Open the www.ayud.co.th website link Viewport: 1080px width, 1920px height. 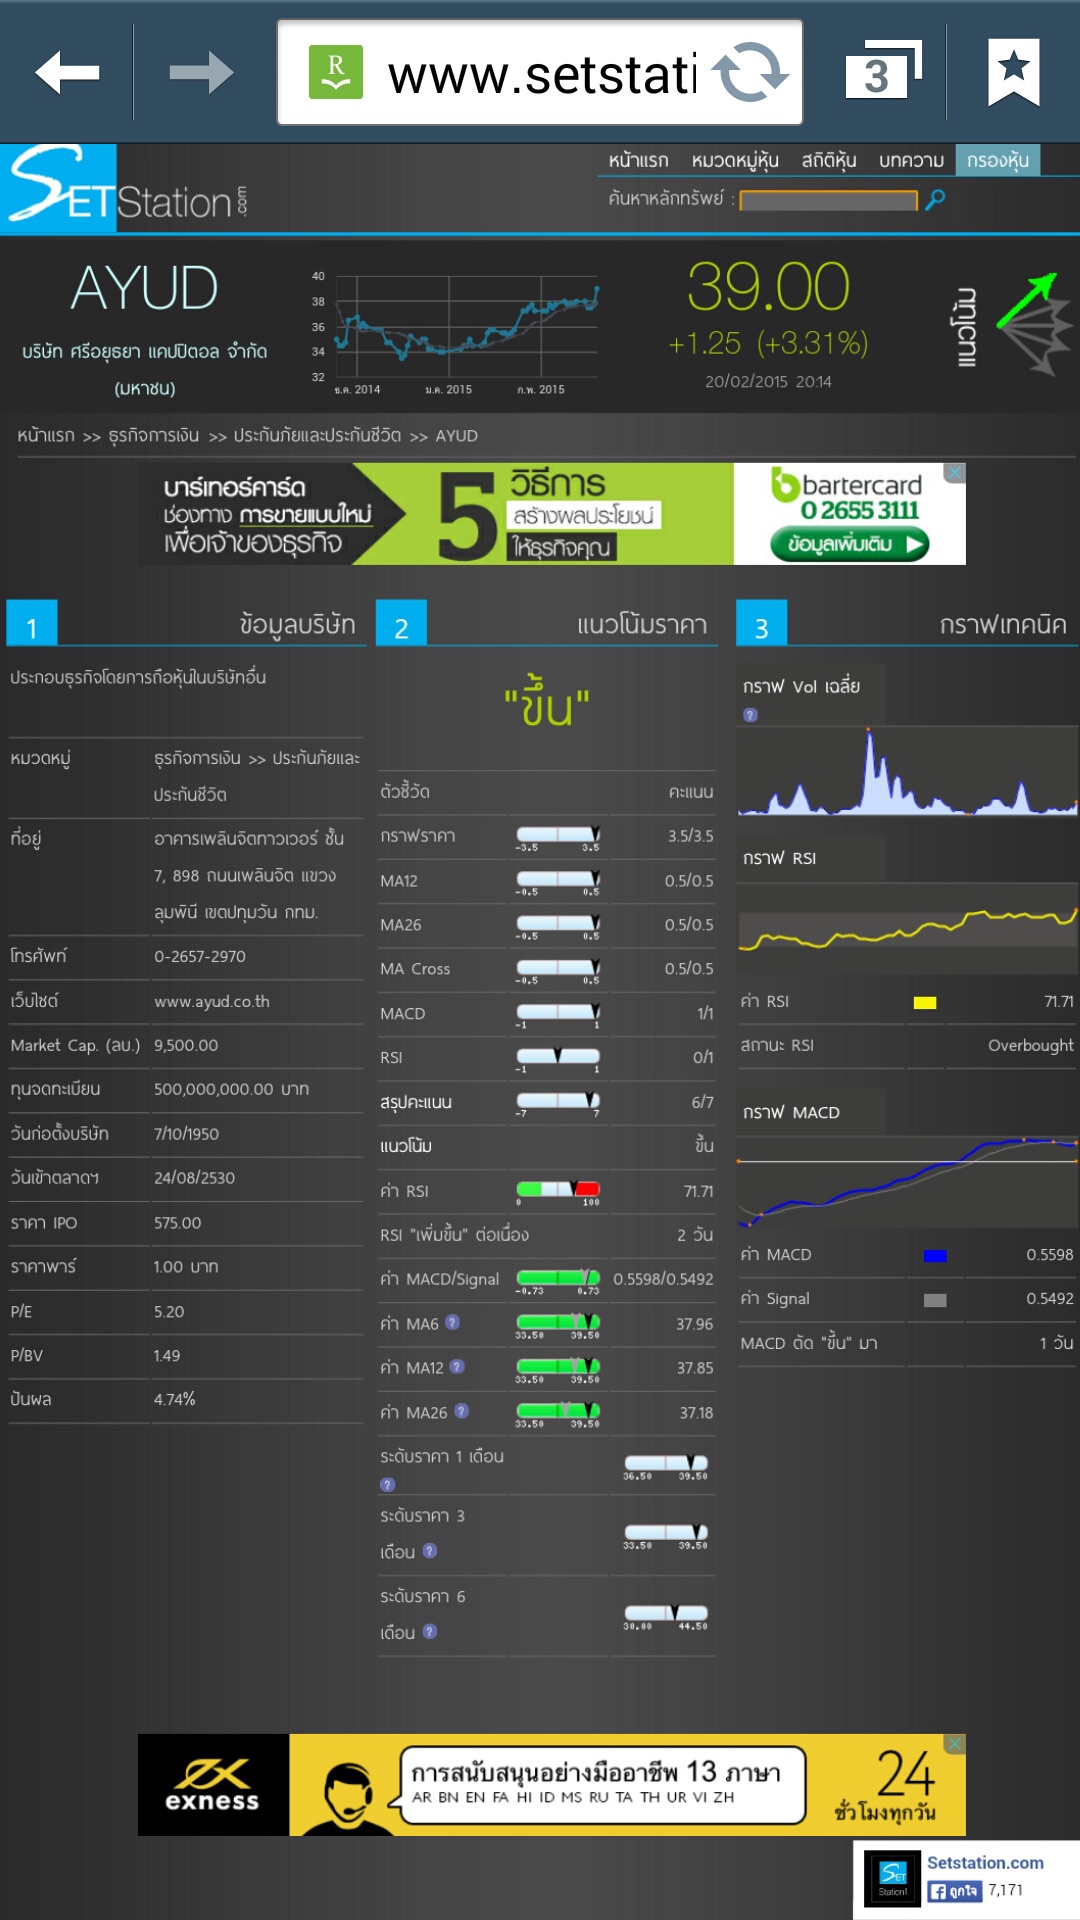212,1001
